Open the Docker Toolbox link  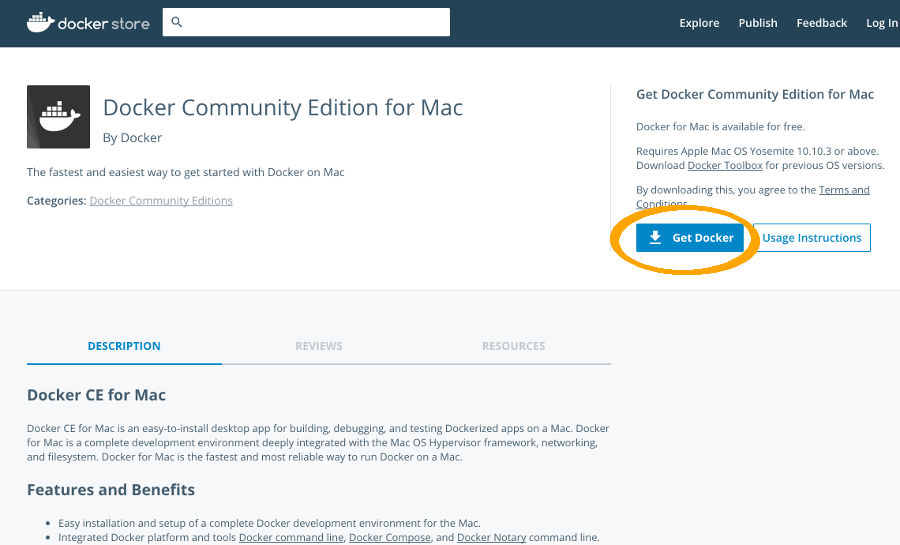[725, 165]
